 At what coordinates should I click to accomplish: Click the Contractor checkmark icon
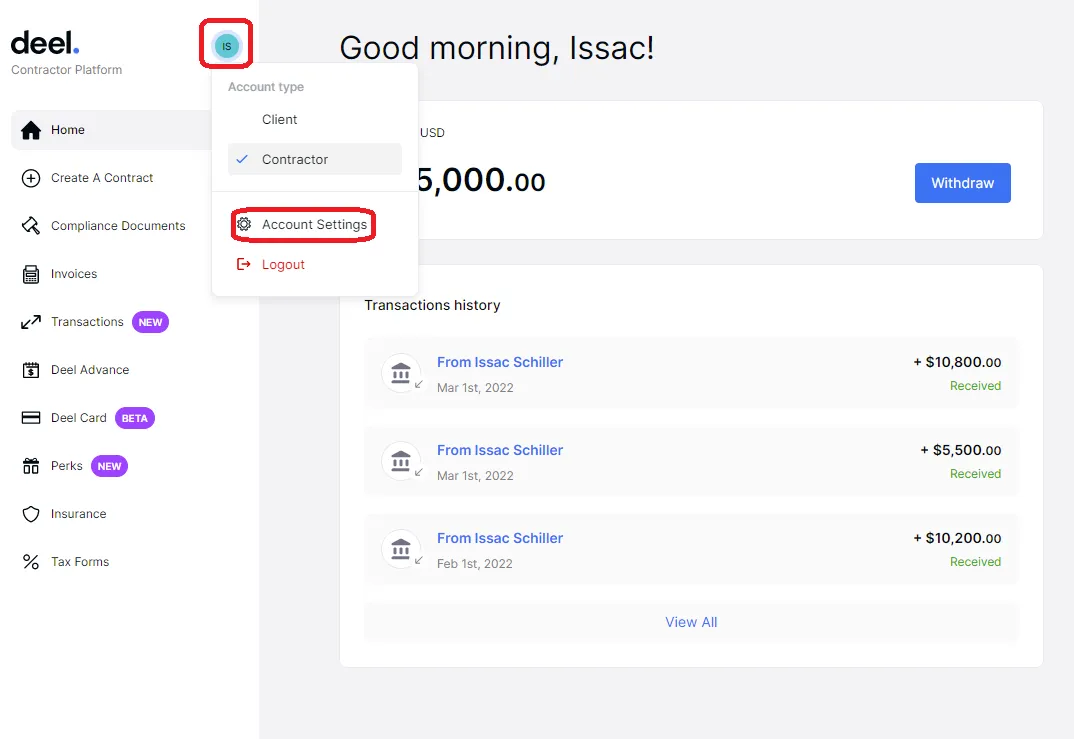tap(242, 159)
